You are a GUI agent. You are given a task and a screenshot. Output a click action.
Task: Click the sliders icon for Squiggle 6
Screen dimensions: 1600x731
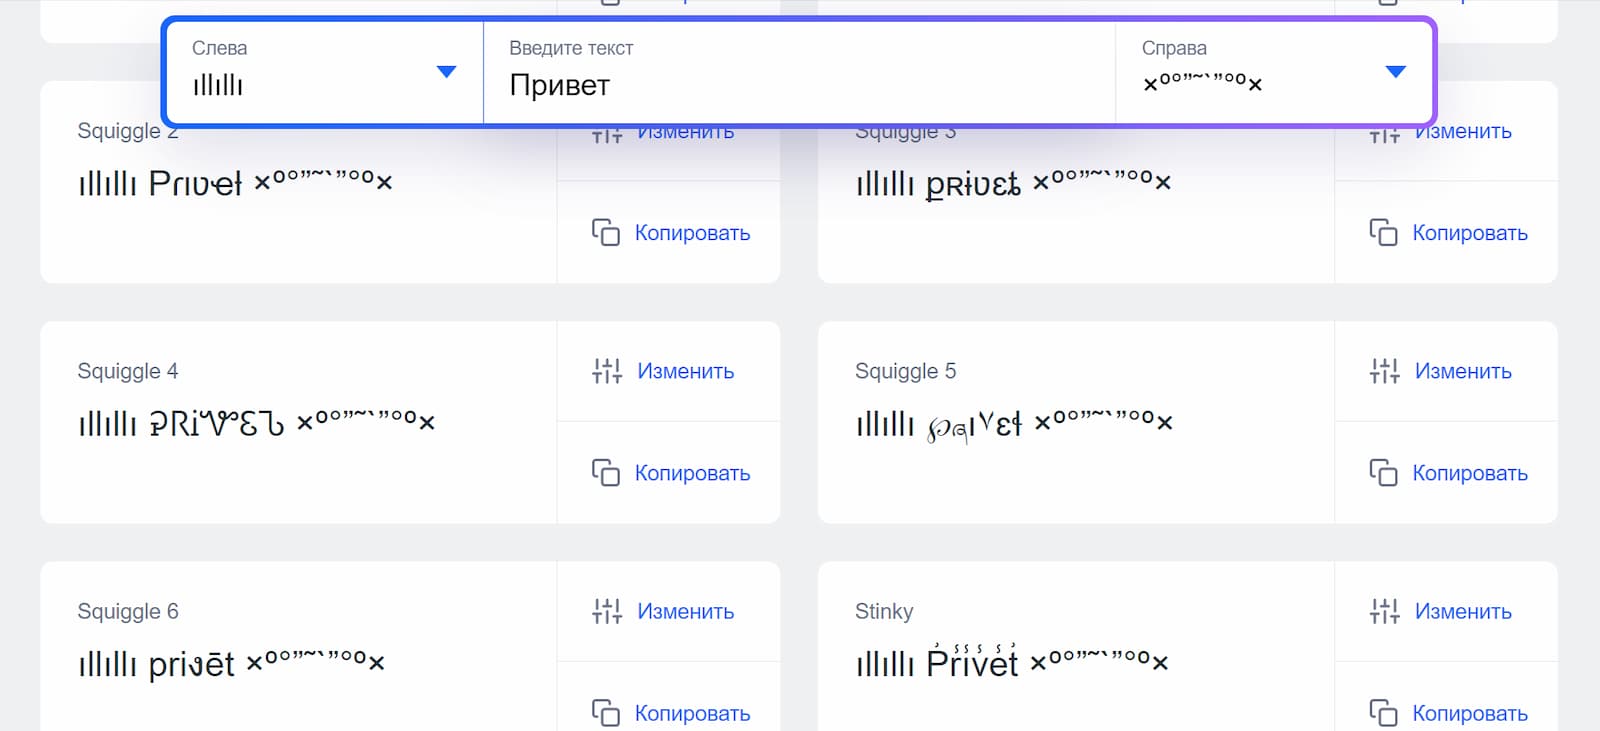605,611
